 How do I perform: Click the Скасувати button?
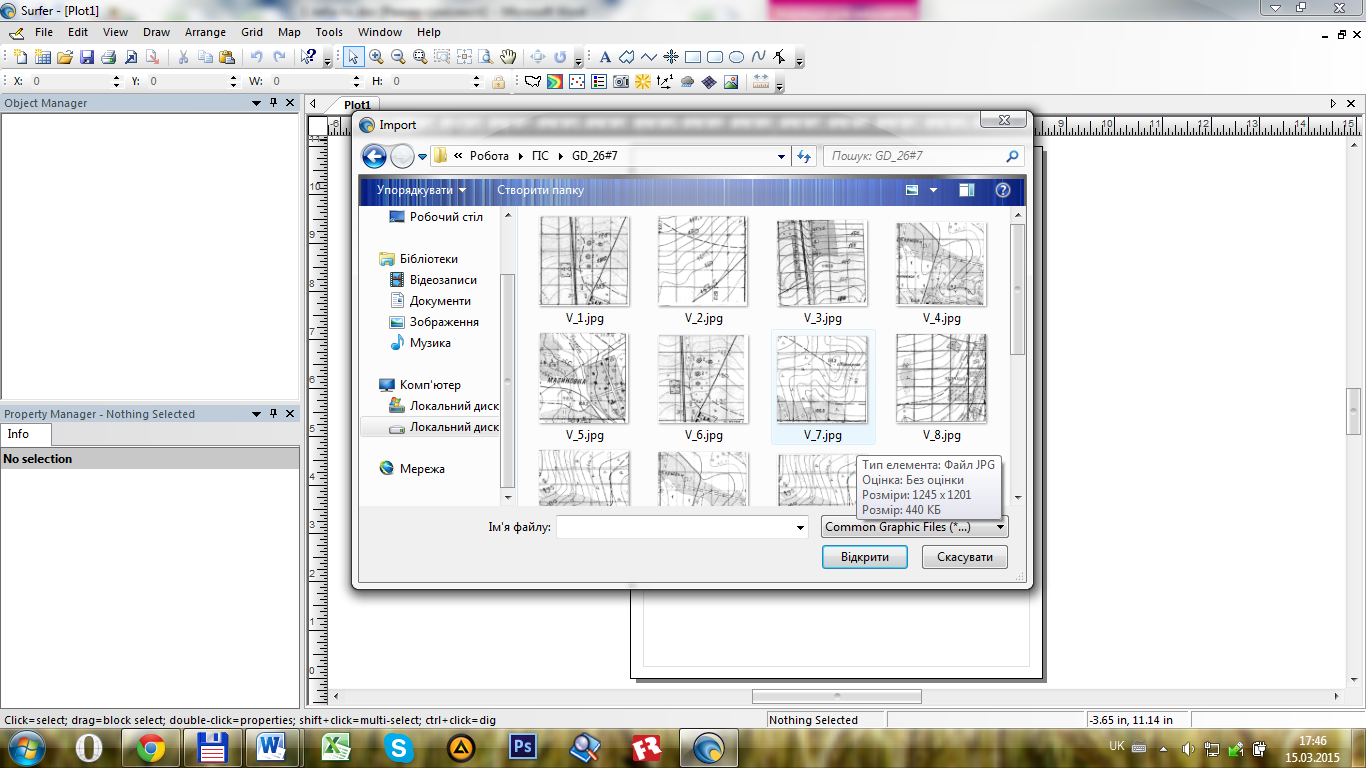tap(965, 557)
